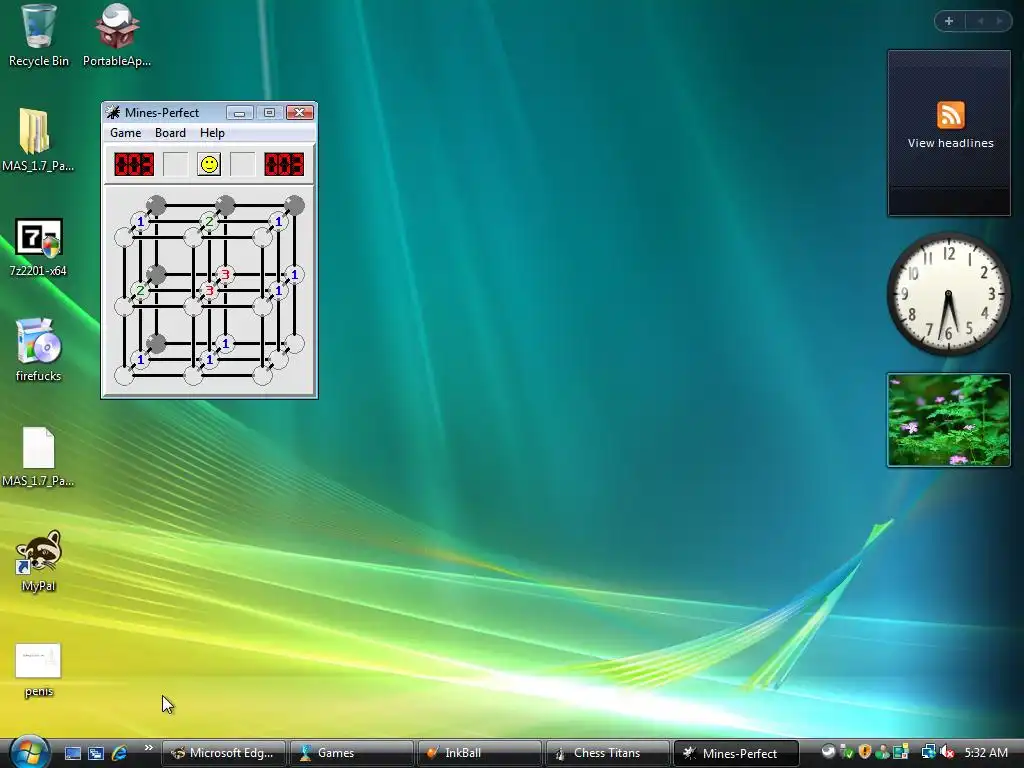Select the MAS_1.7_Pa folder icon
The height and width of the screenshot is (768, 1024).
click(37, 140)
